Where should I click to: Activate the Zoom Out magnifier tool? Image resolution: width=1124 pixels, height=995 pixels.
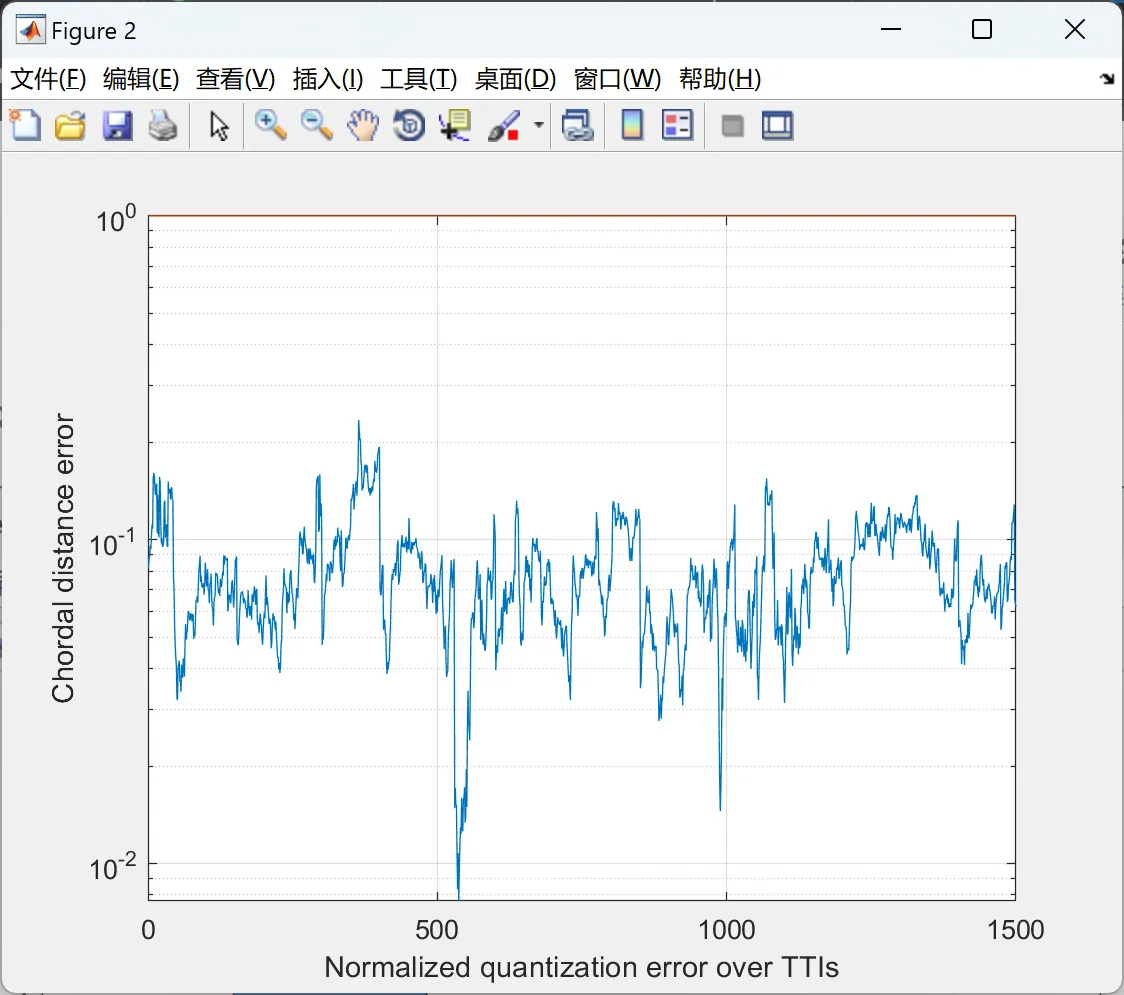[316, 125]
